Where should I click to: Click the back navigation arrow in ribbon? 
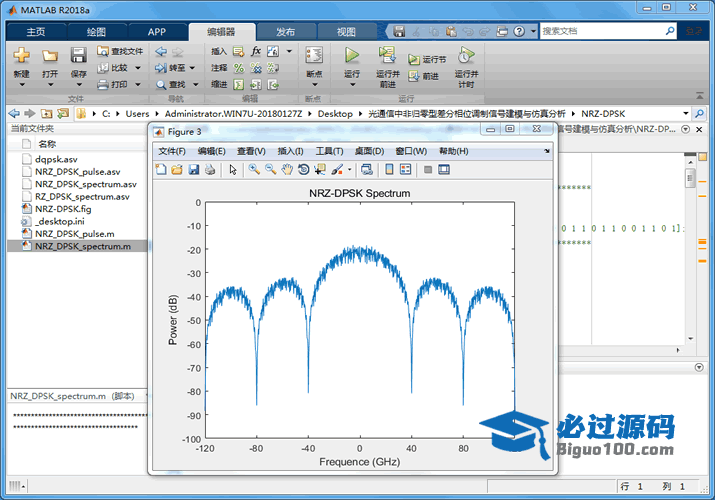coord(161,51)
